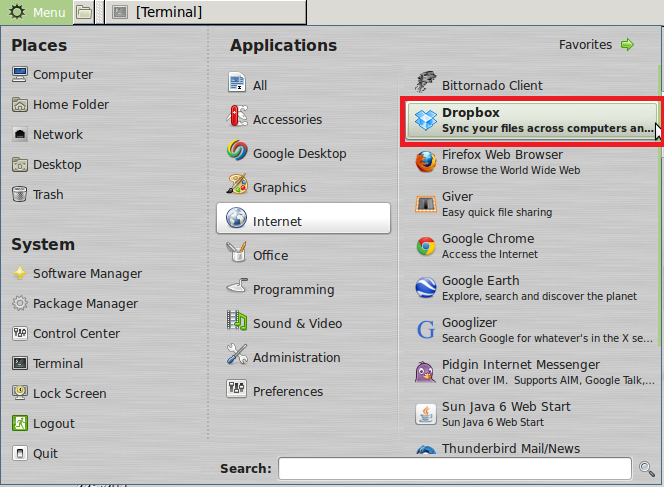The width and height of the screenshot is (664, 487).
Task: Click the 'Software Manager' label
Action: click(x=88, y=274)
